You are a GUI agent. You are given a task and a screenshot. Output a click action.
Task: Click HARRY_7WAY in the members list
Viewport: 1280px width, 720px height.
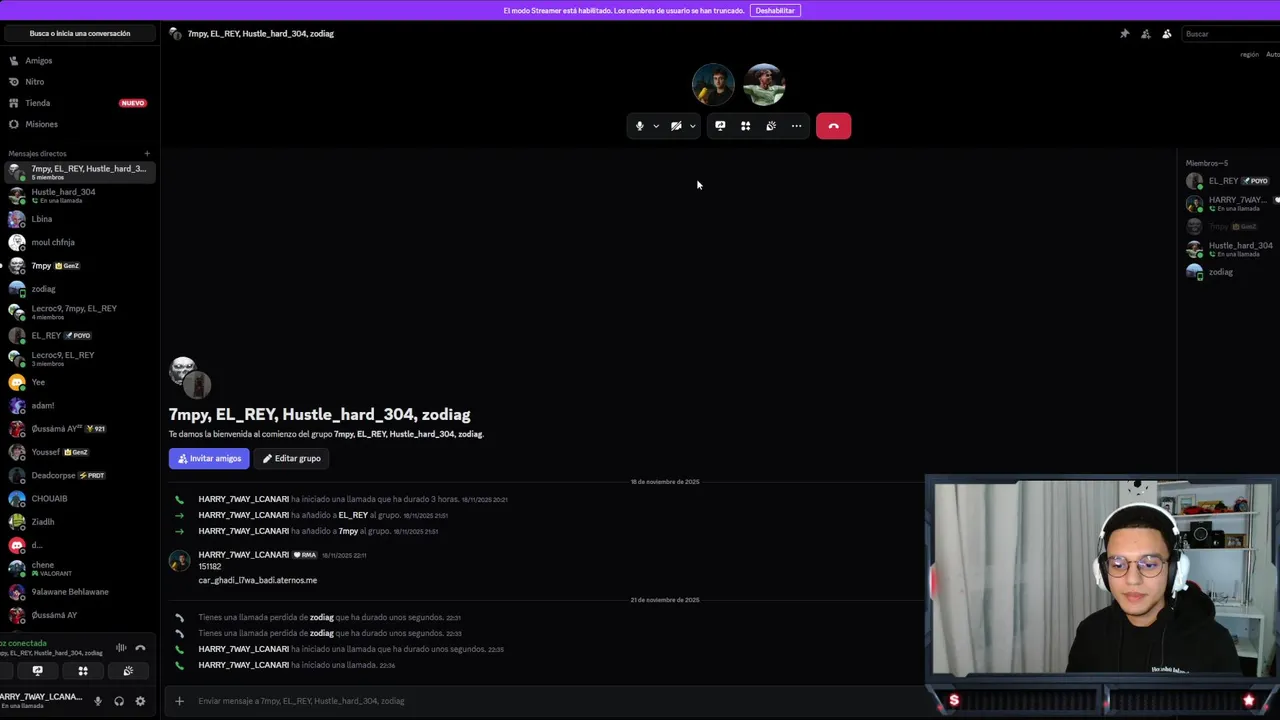coord(1230,203)
